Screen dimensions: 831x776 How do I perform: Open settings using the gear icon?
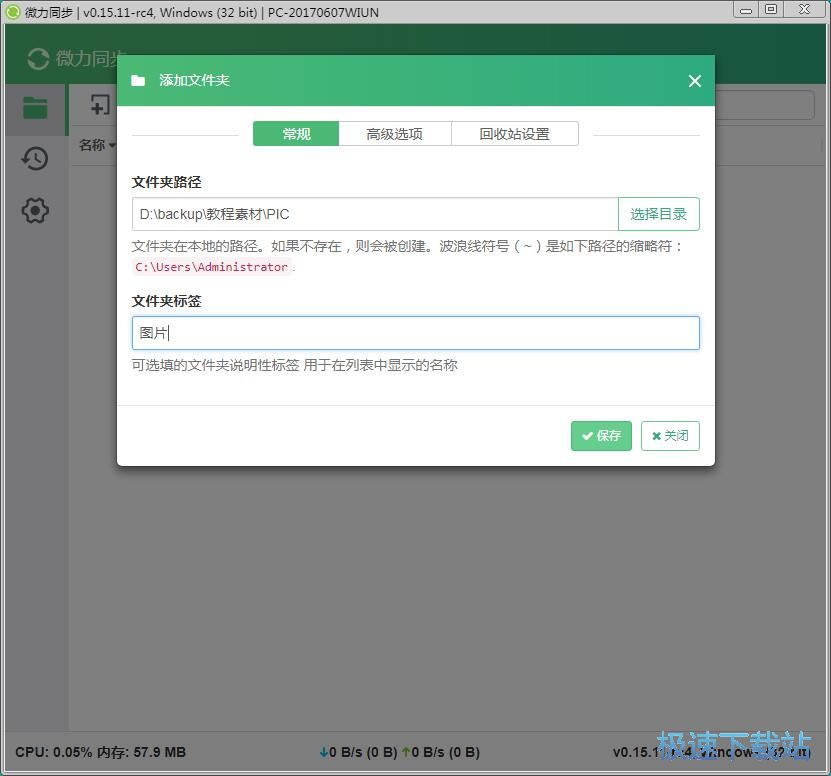pyautogui.click(x=34, y=210)
